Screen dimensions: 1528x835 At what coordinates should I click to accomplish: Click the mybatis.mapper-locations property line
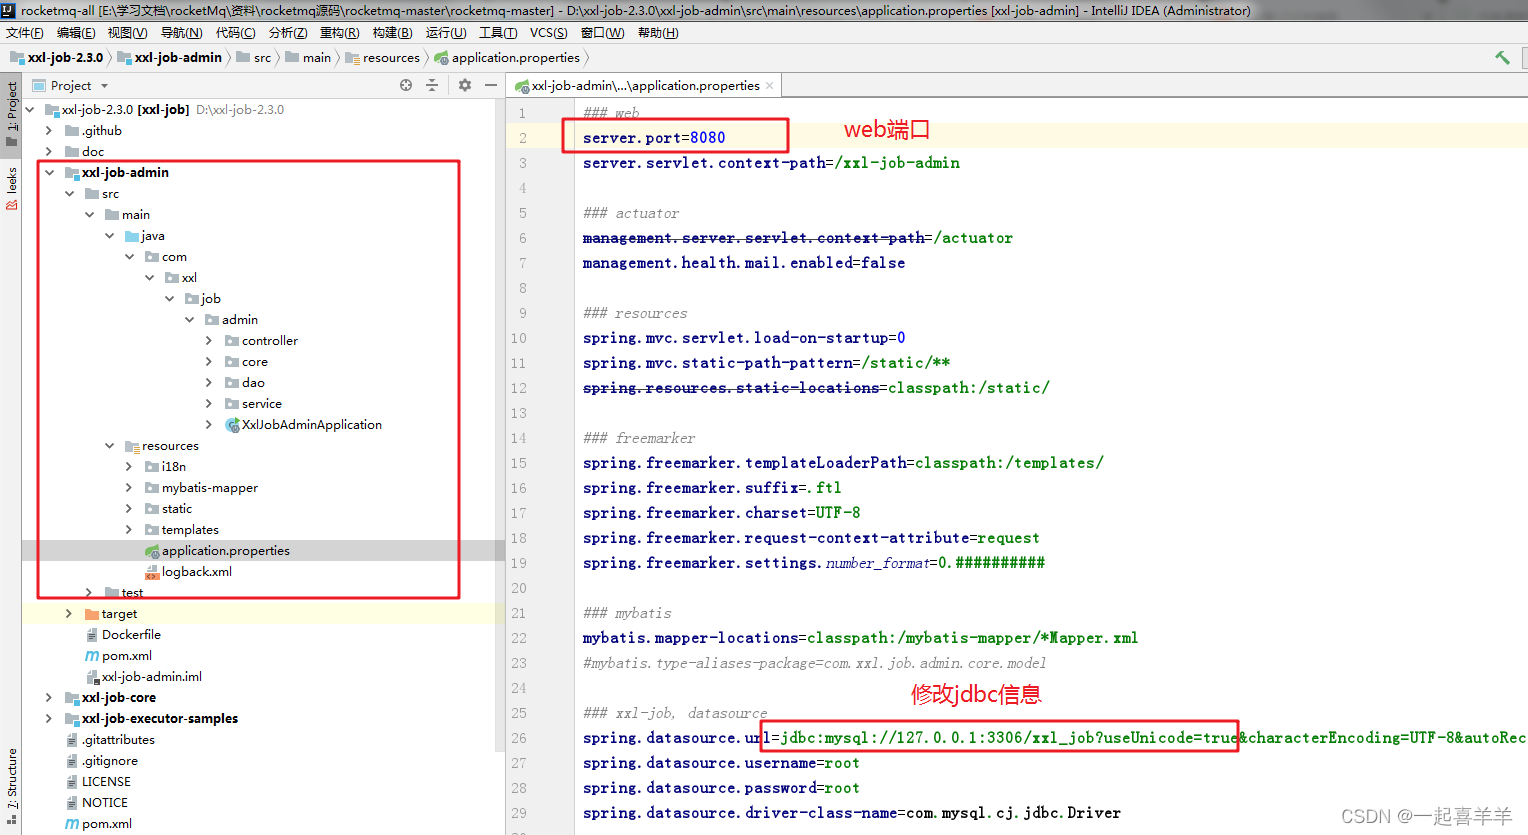(x=860, y=638)
